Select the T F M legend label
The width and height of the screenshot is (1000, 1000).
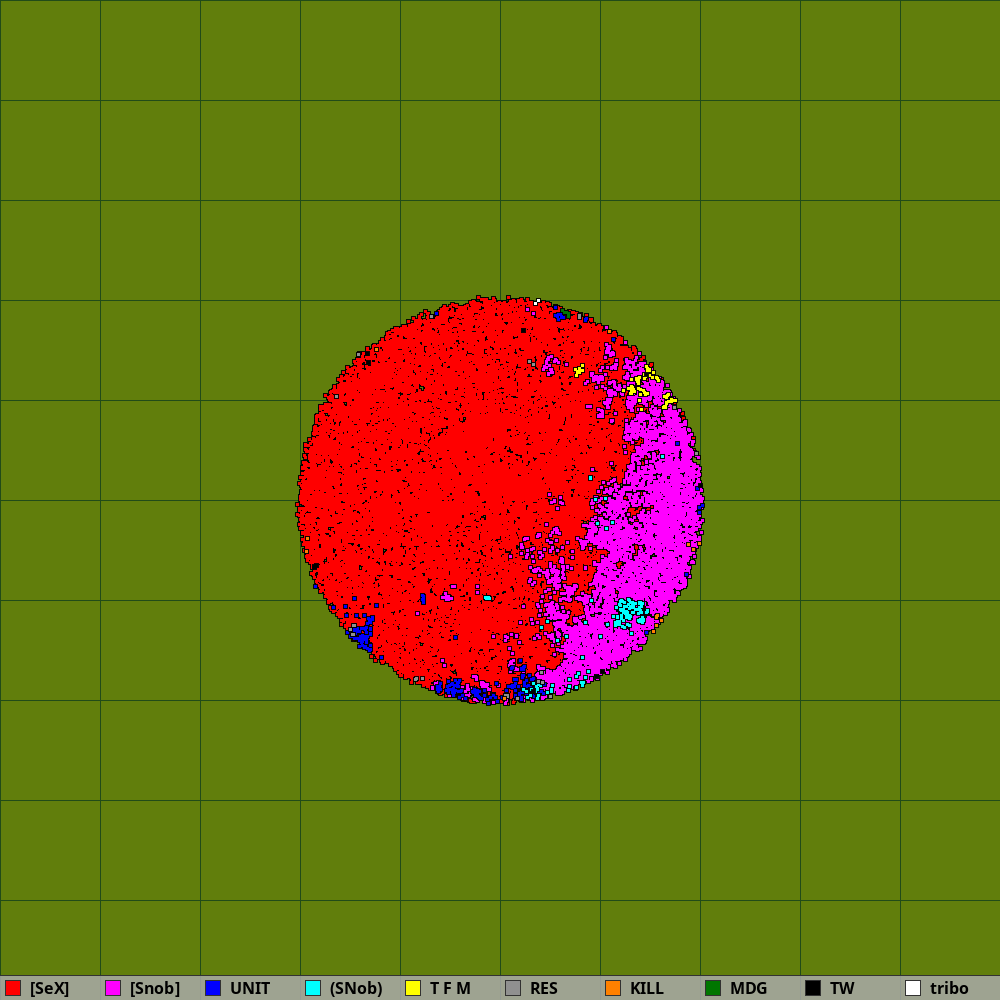(x=450, y=989)
